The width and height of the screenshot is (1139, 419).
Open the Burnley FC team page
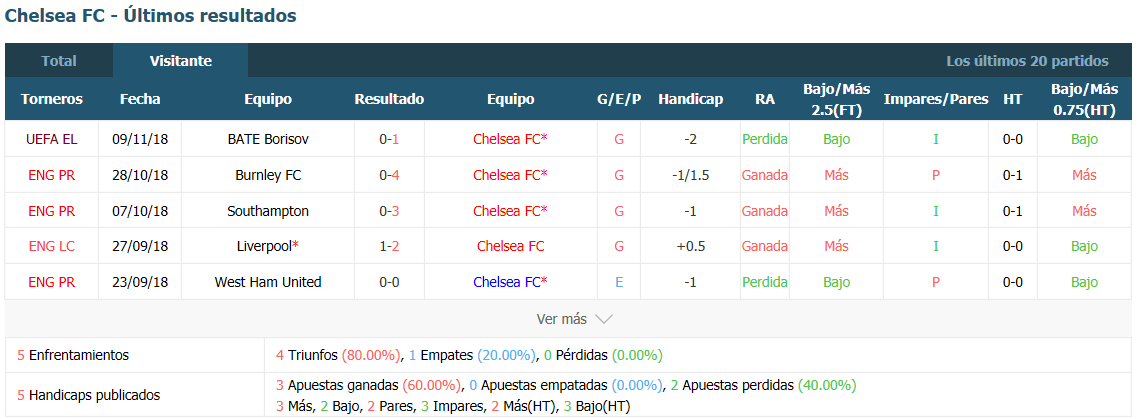click(x=268, y=175)
